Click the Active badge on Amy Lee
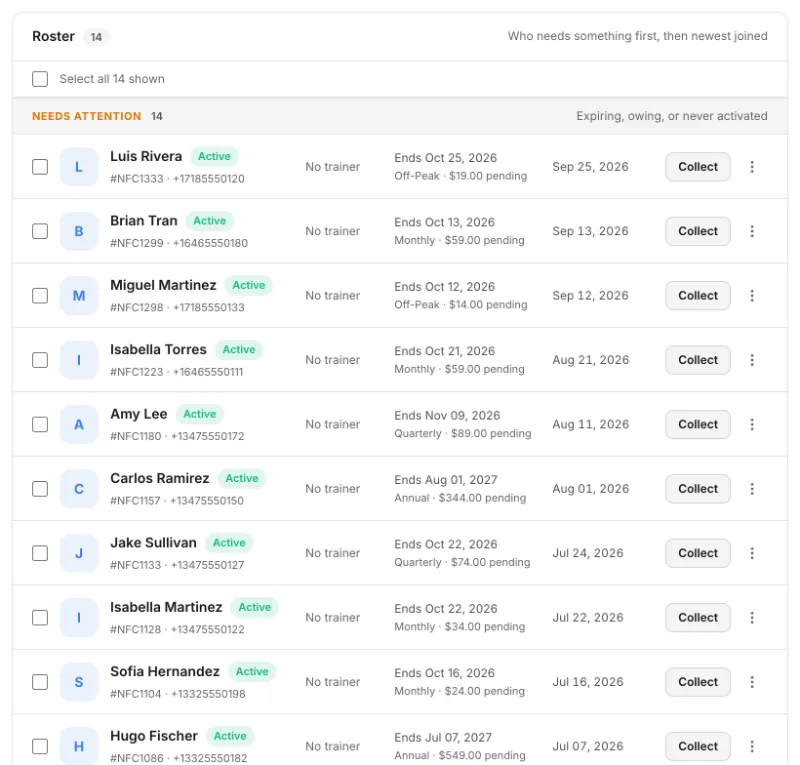 tap(199, 414)
